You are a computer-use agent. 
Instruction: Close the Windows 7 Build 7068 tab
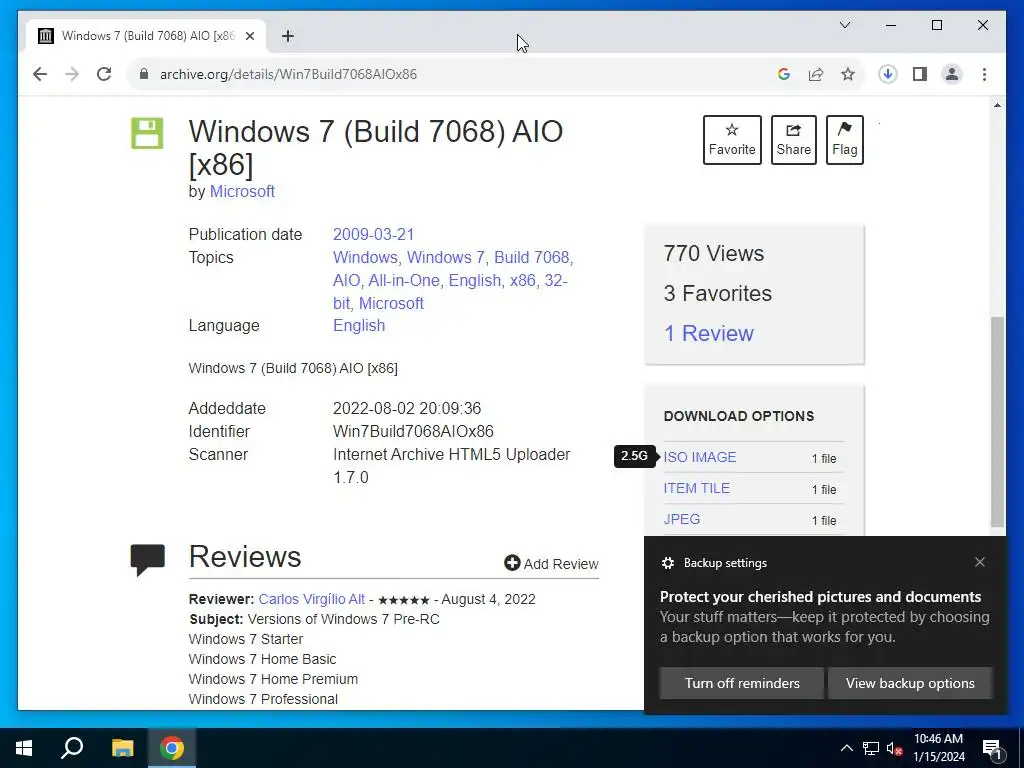click(249, 36)
